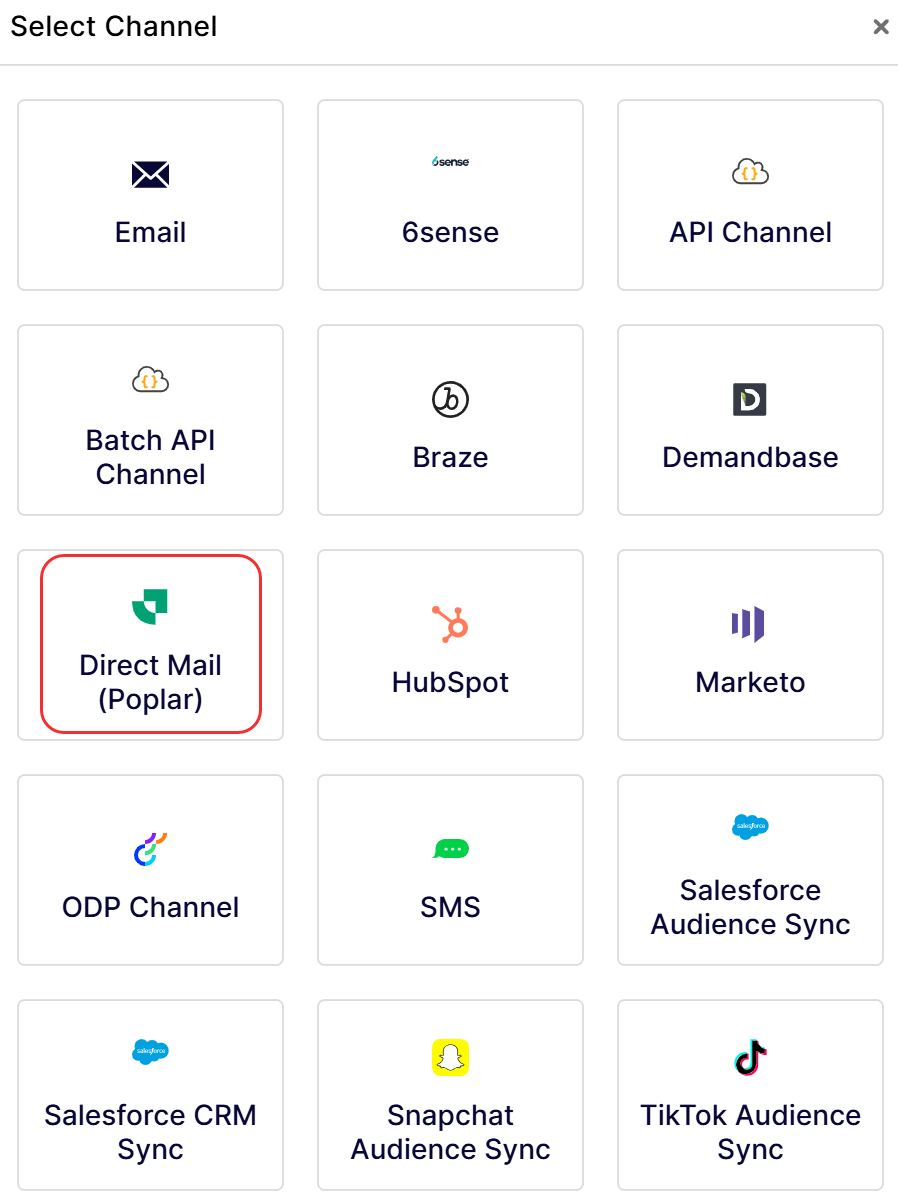This screenshot has width=898, height=1203.
Task: Click the Email envelope icon
Action: point(150,175)
